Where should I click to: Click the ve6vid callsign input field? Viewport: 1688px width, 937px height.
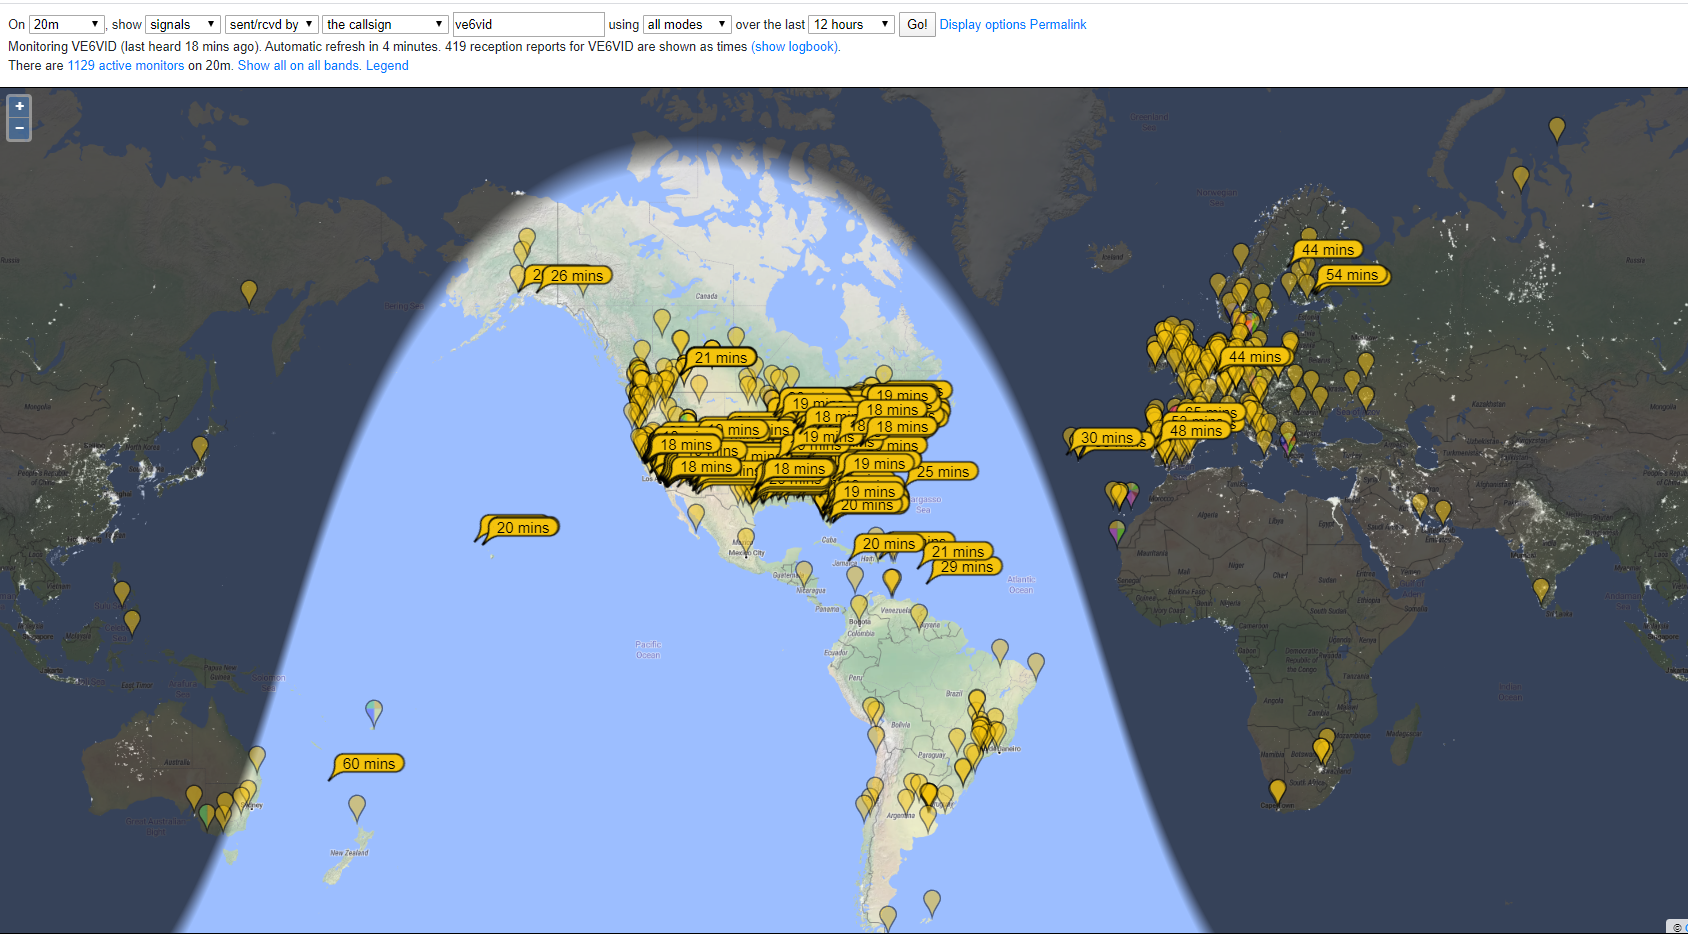(x=527, y=24)
